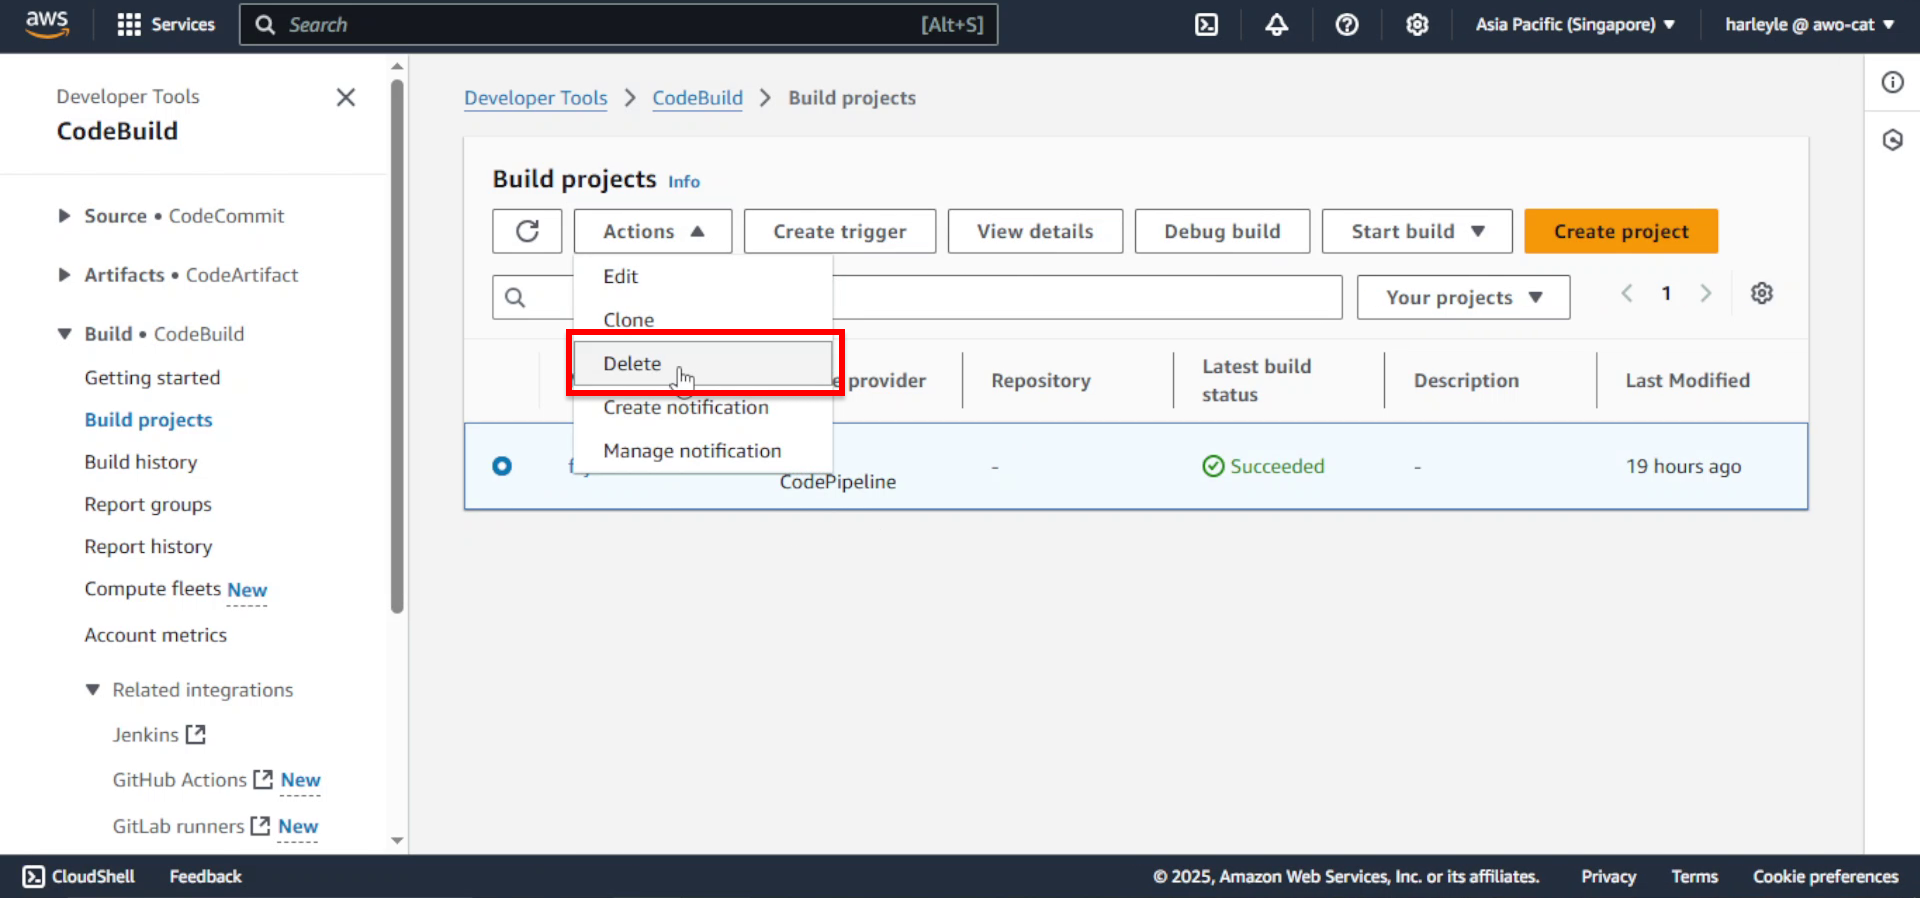Sort by Last Modified column header
This screenshot has height=898, width=1920.
click(x=1688, y=380)
